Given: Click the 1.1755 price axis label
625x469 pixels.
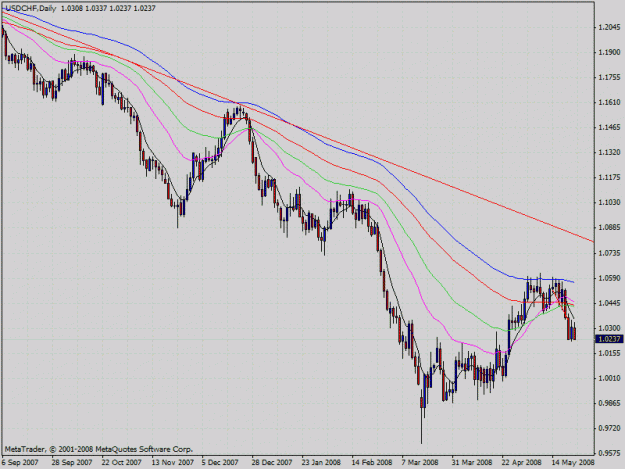Looking at the screenshot, I should click(609, 77).
